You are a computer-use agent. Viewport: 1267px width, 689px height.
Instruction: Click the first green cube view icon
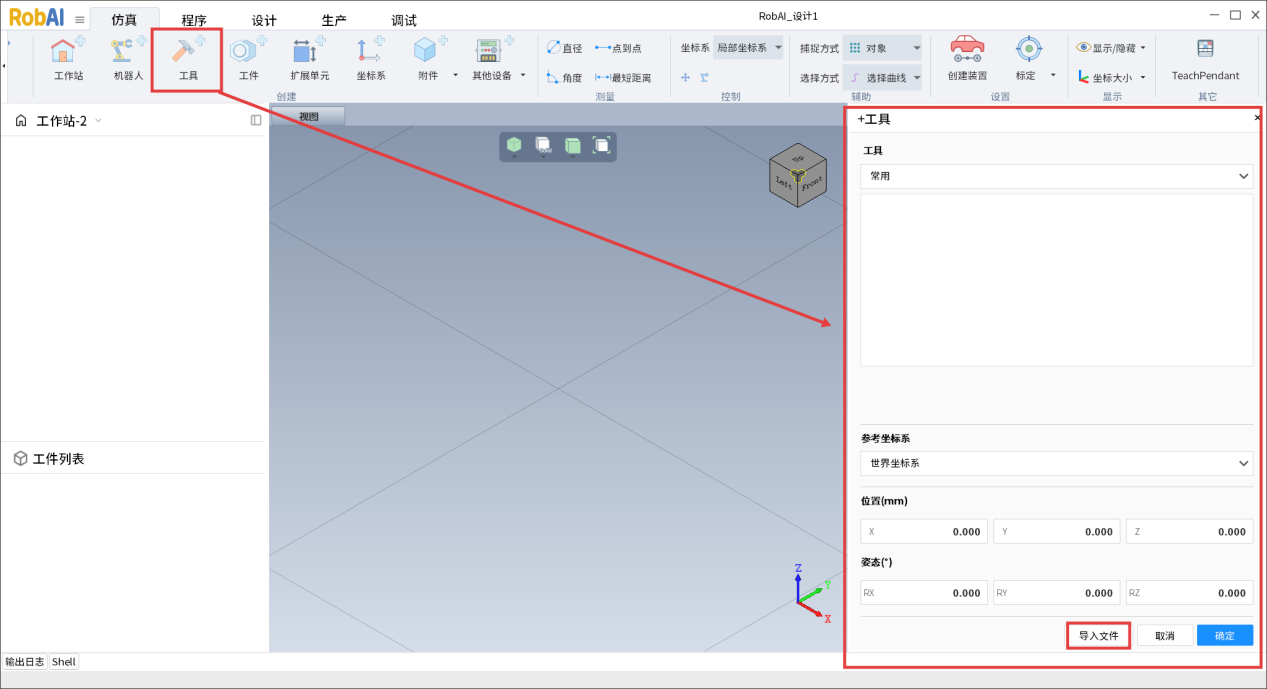click(514, 145)
